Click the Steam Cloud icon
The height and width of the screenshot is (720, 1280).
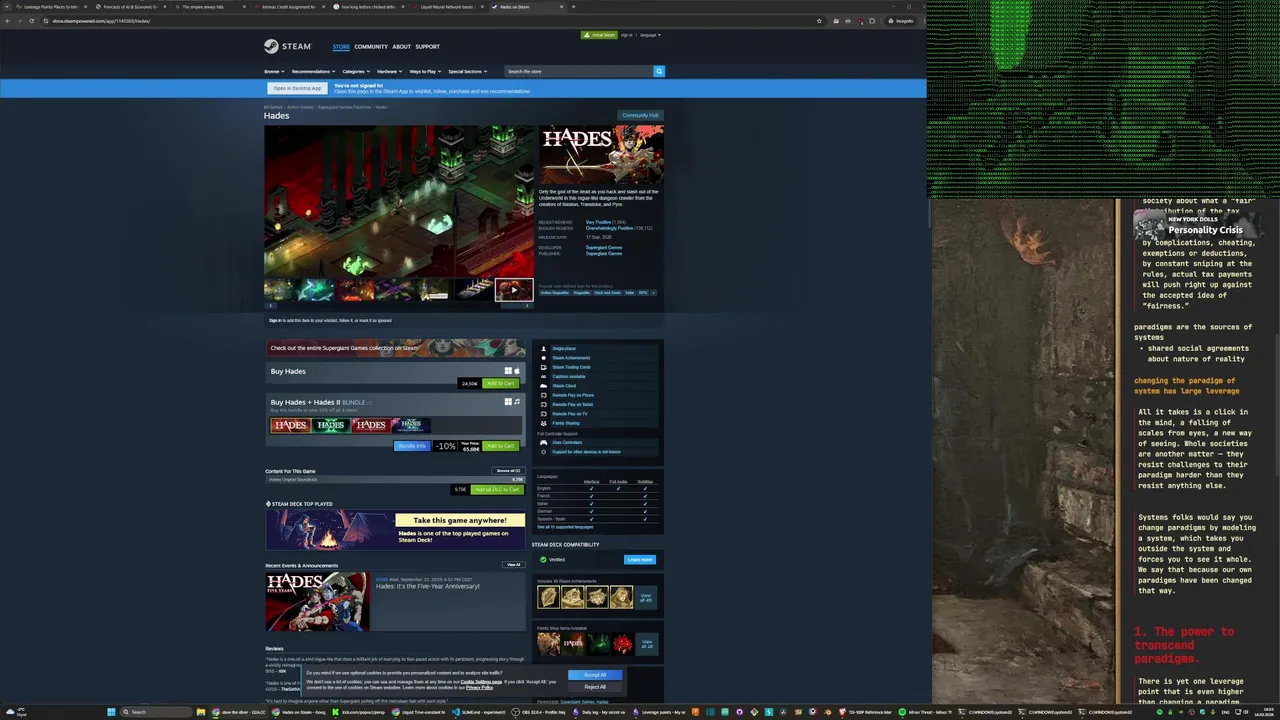[544, 386]
